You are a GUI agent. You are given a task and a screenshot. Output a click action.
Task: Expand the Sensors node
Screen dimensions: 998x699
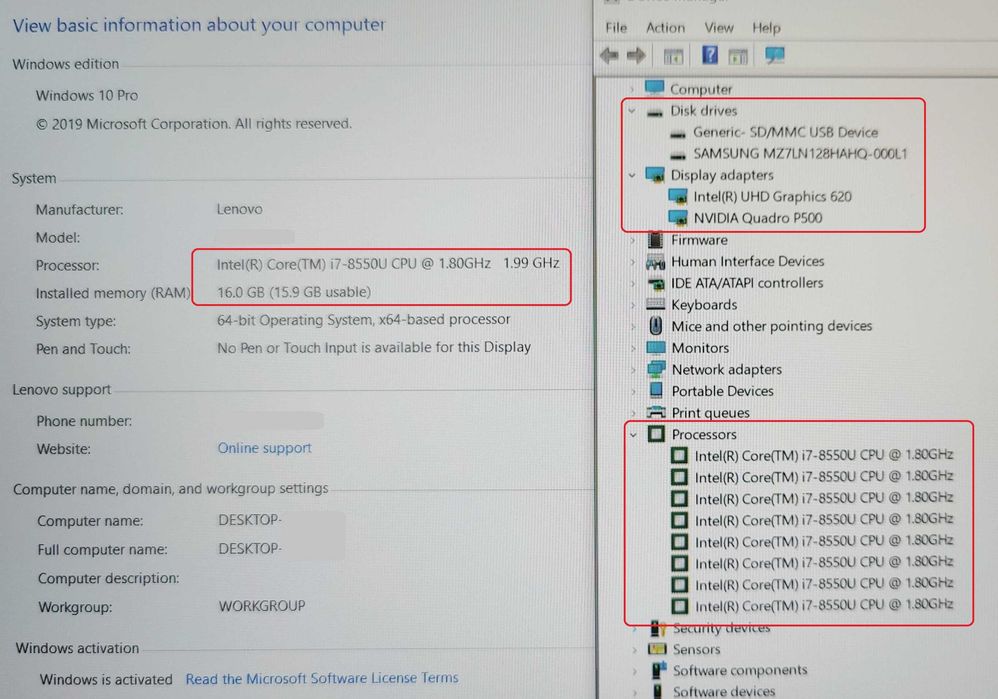(634, 650)
